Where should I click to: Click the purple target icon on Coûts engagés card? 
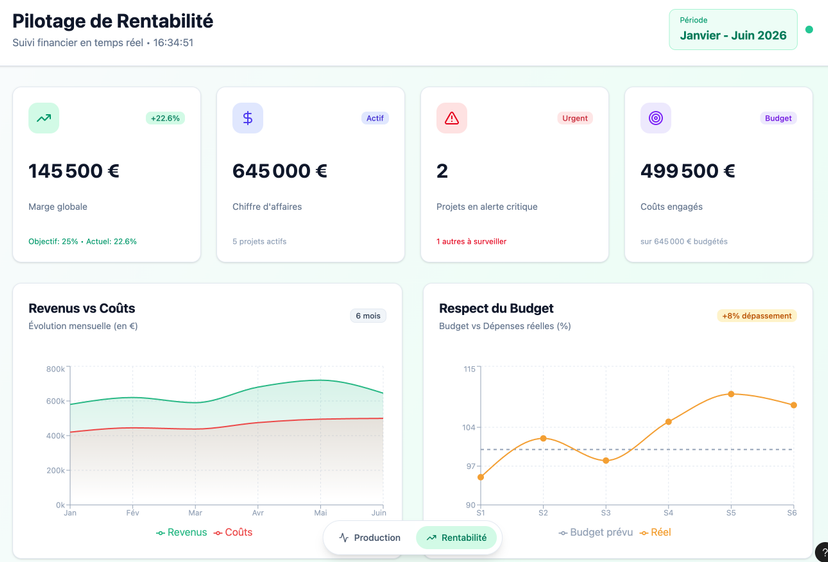[x=656, y=118]
